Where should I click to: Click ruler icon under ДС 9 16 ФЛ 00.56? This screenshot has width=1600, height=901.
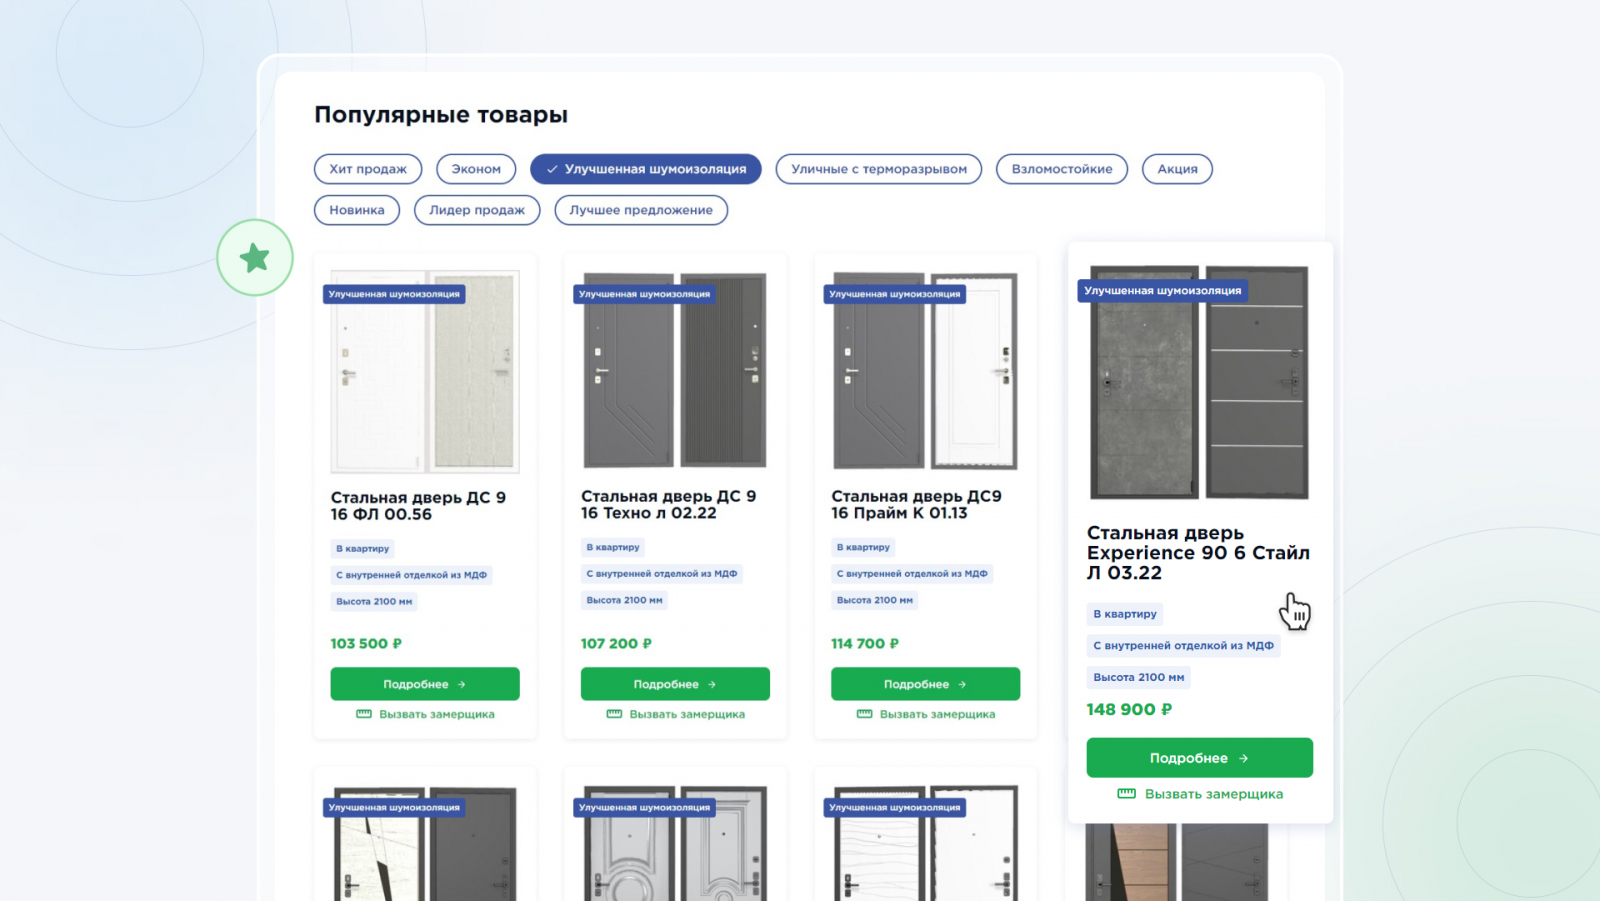(364, 714)
